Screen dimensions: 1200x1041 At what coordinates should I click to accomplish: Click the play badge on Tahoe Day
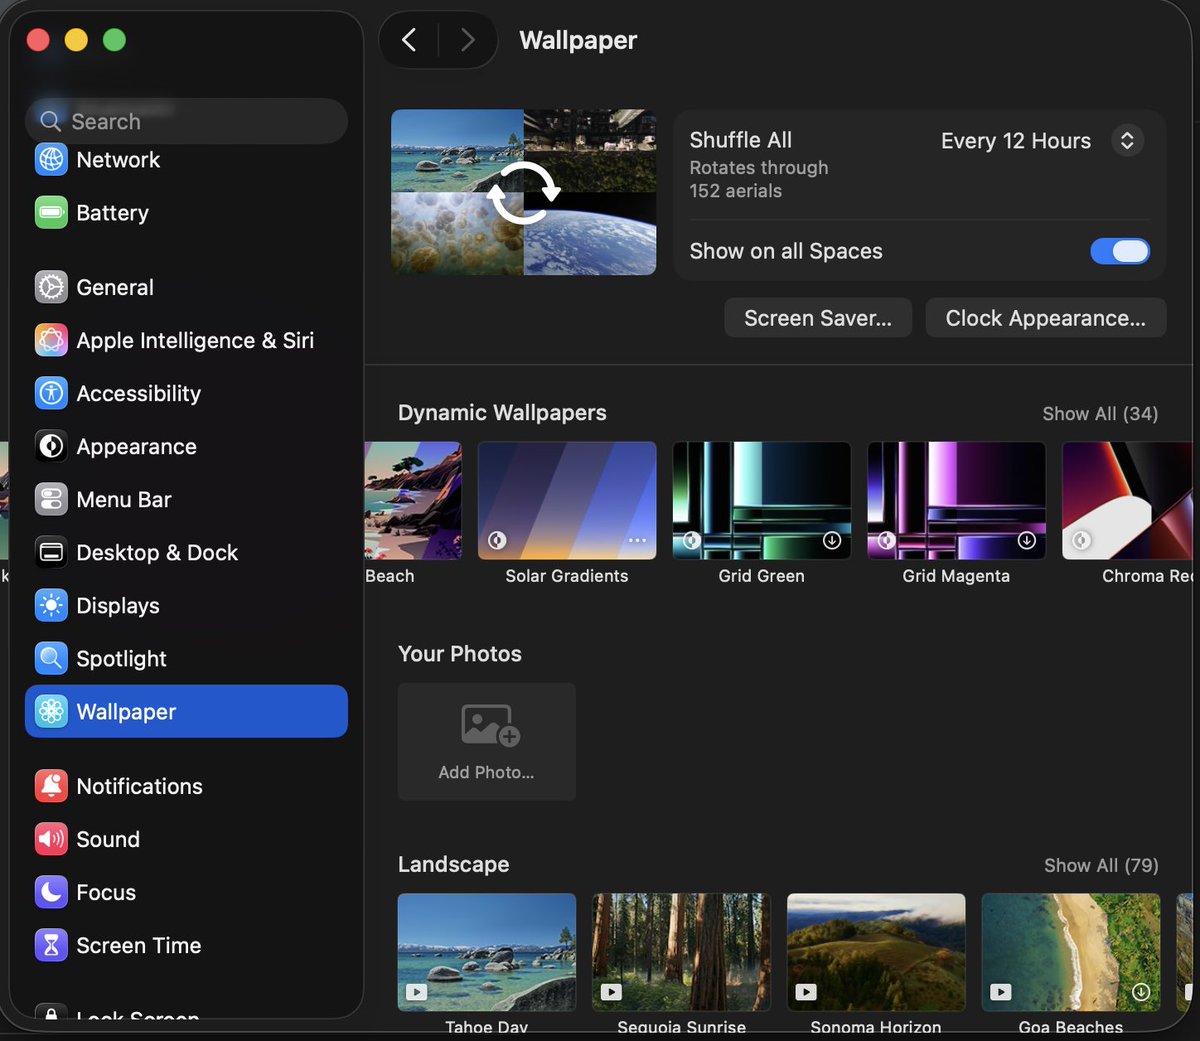pos(416,992)
